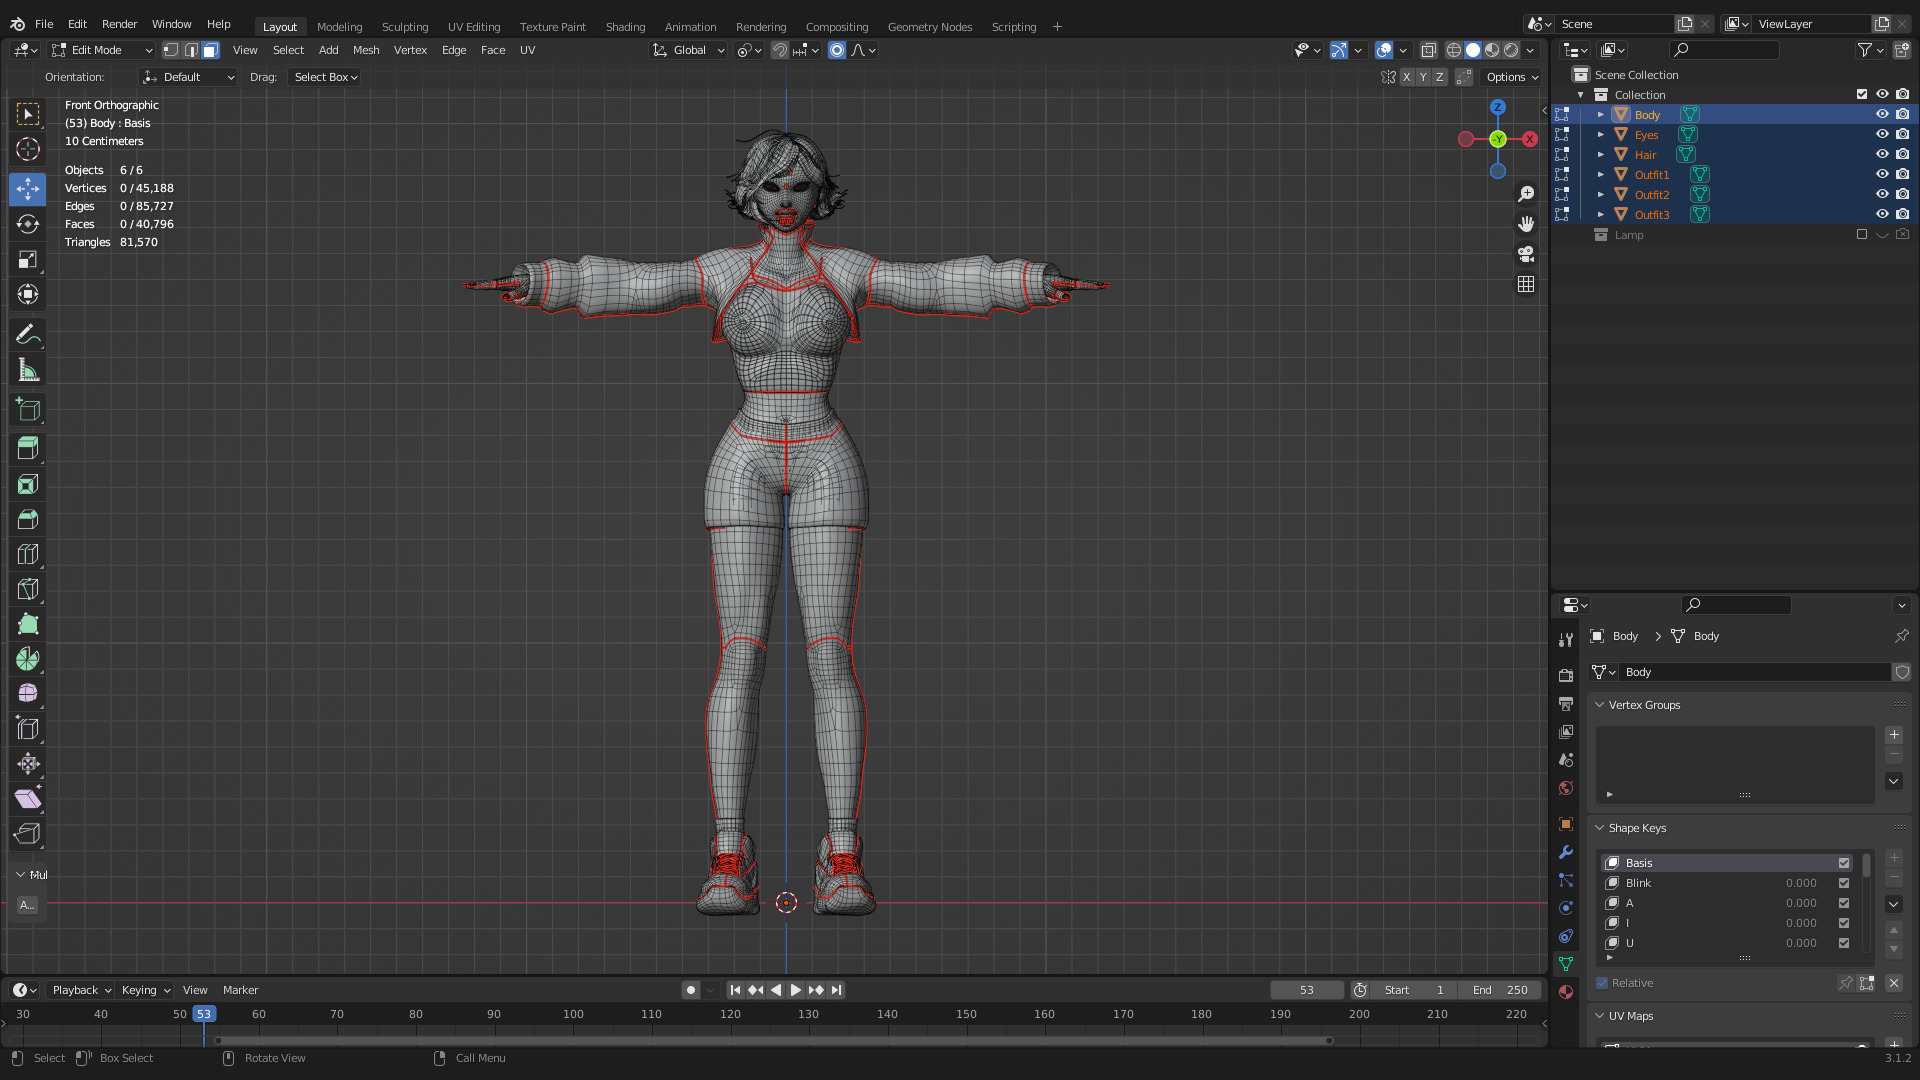Switch to the UV Editing workspace tab
The width and height of the screenshot is (1920, 1080).
pos(474,27)
